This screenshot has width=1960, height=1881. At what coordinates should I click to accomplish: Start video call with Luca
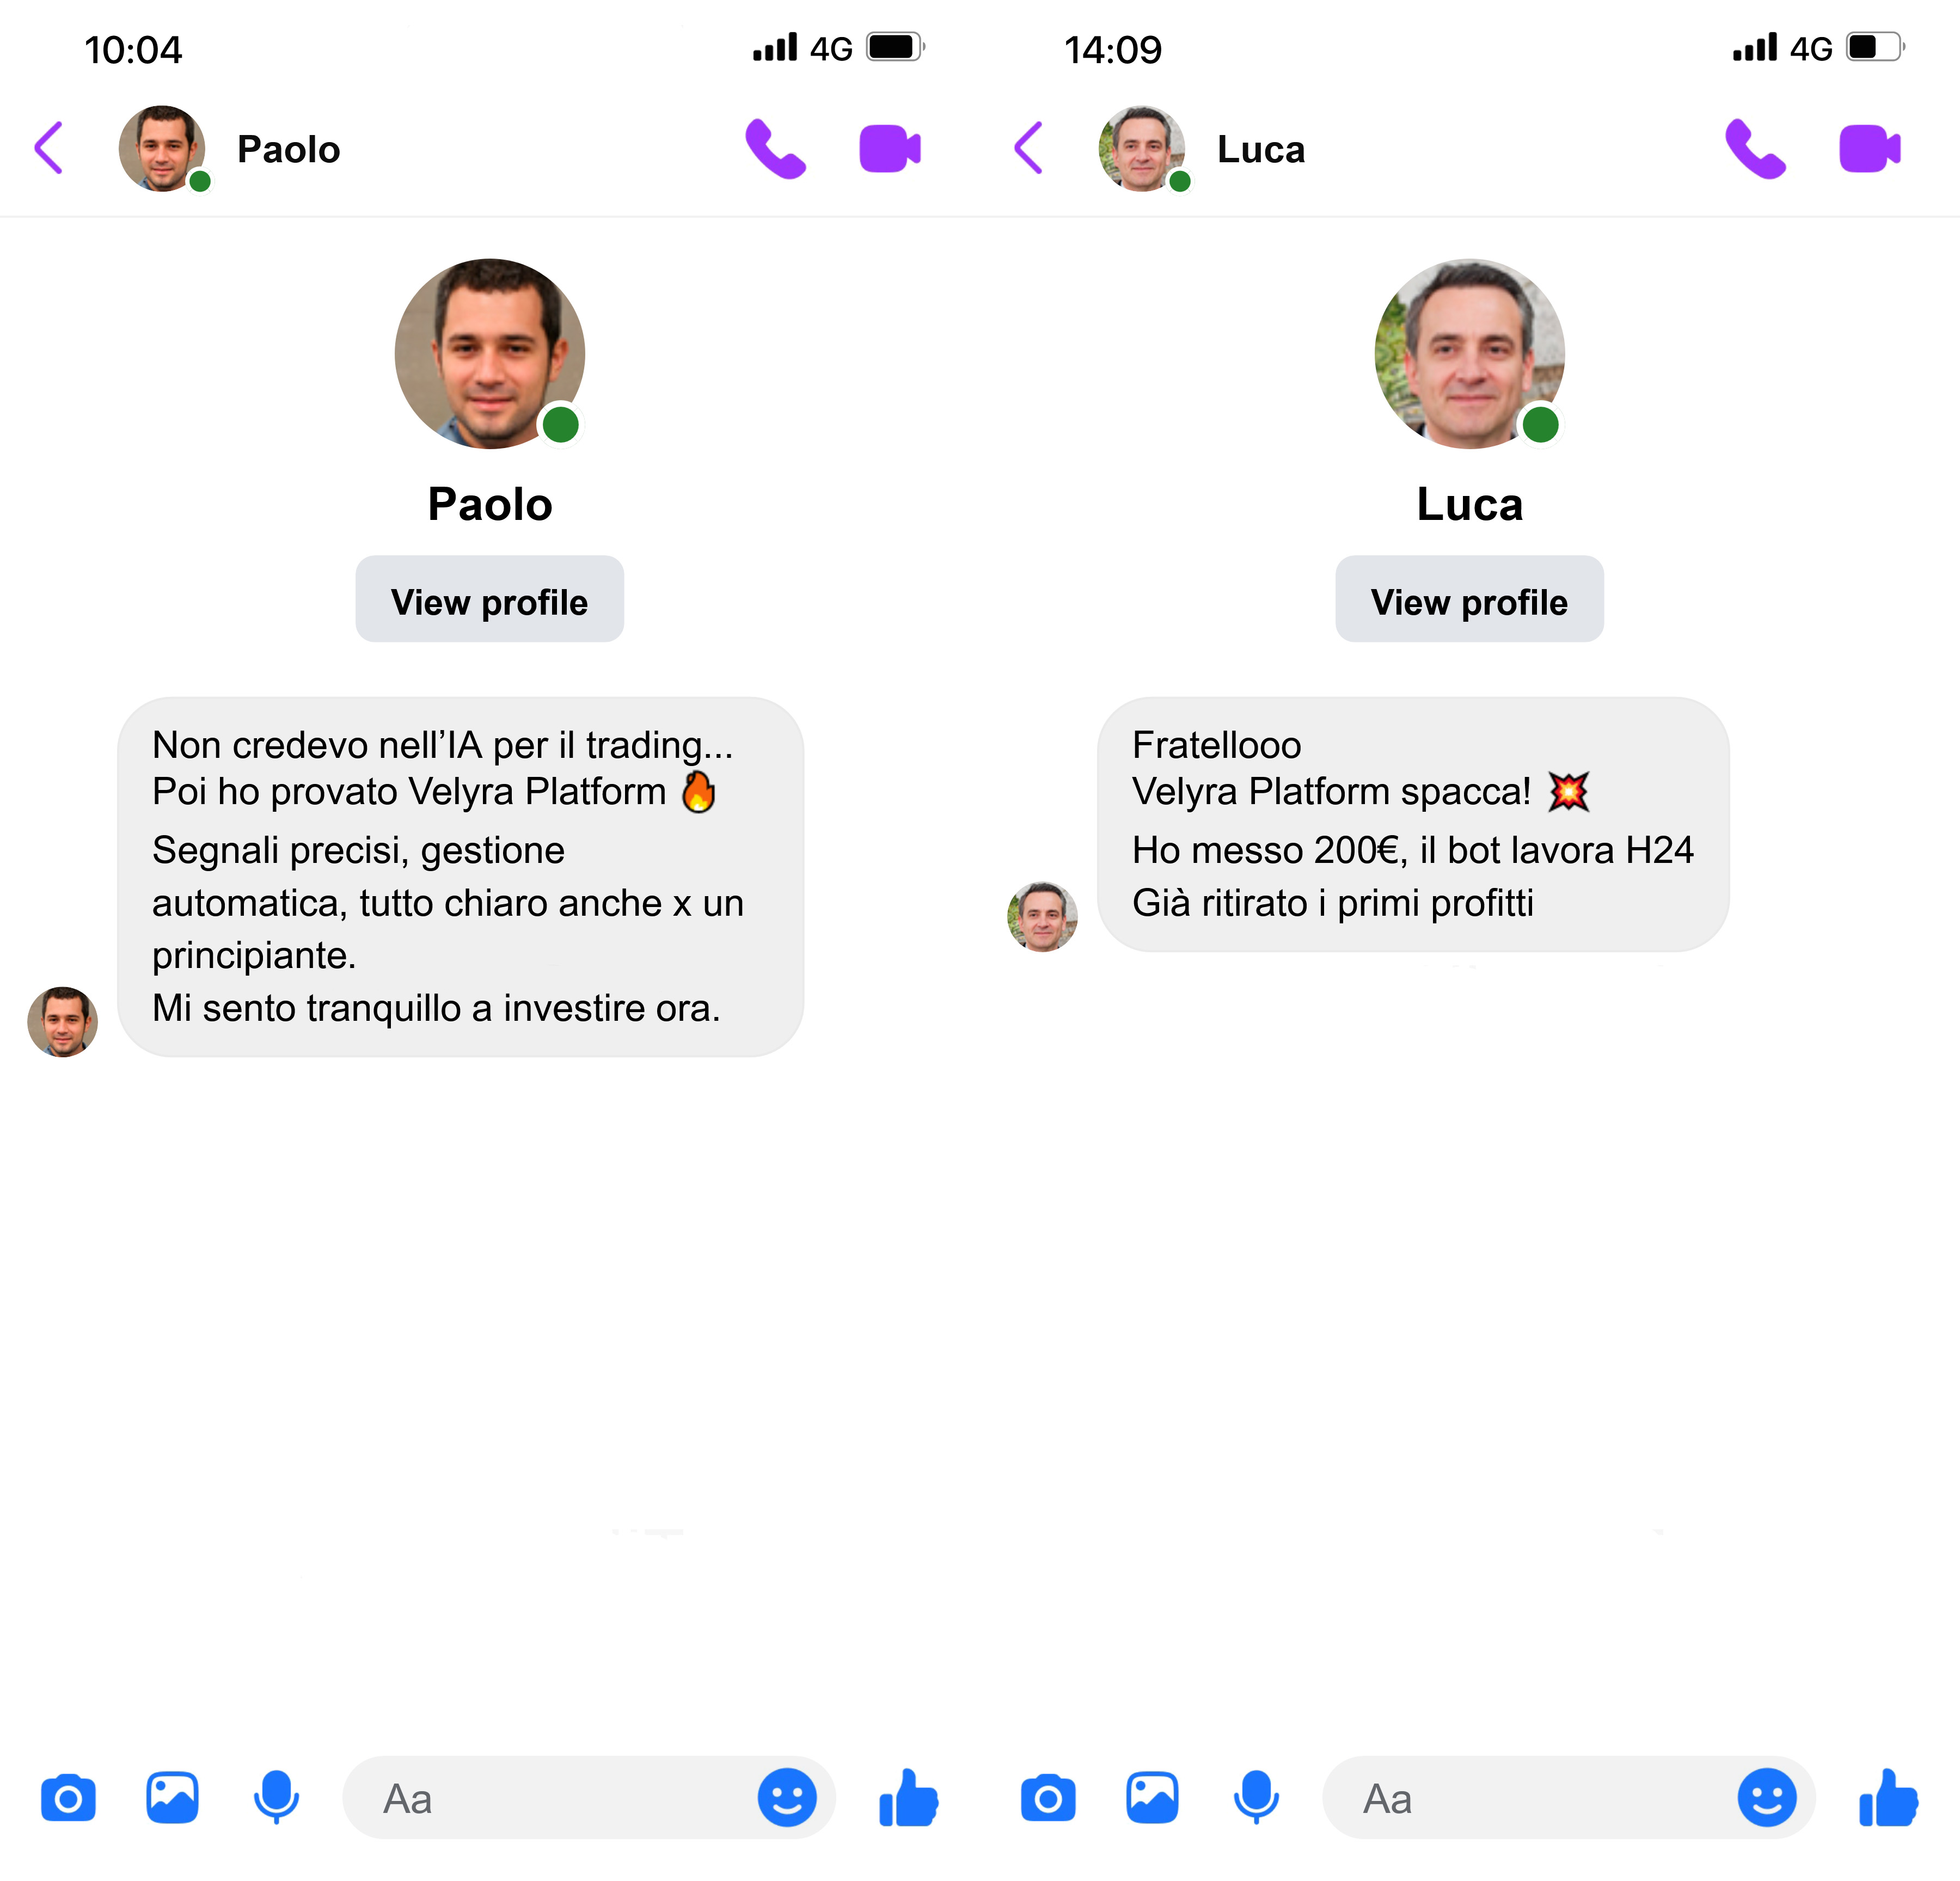[x=1870, y=149]
